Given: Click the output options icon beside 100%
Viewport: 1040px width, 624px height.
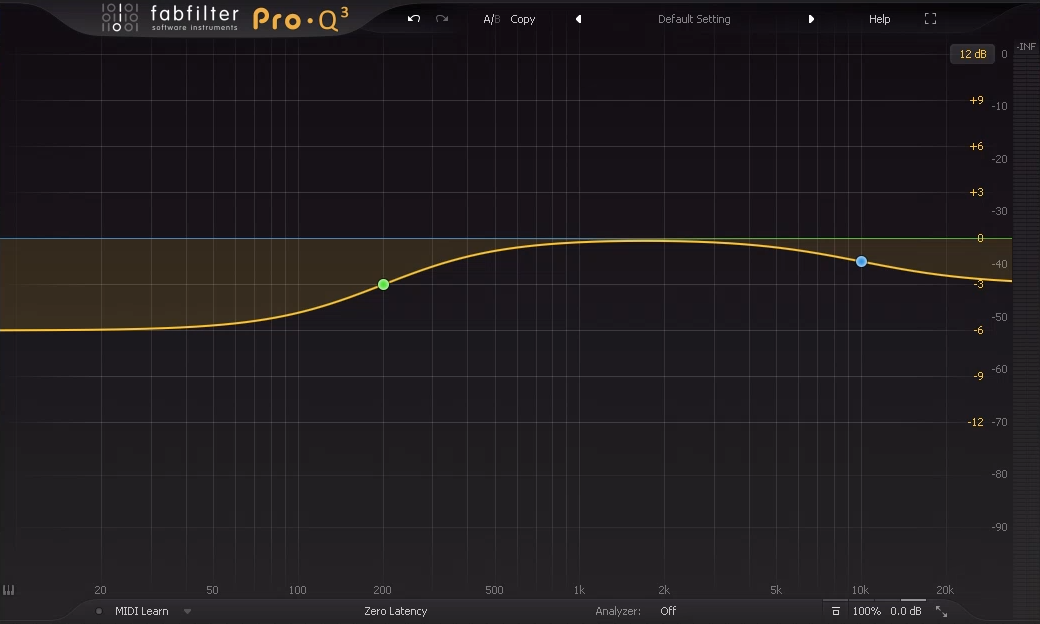Looking at the screenshot, I should 836,611.
